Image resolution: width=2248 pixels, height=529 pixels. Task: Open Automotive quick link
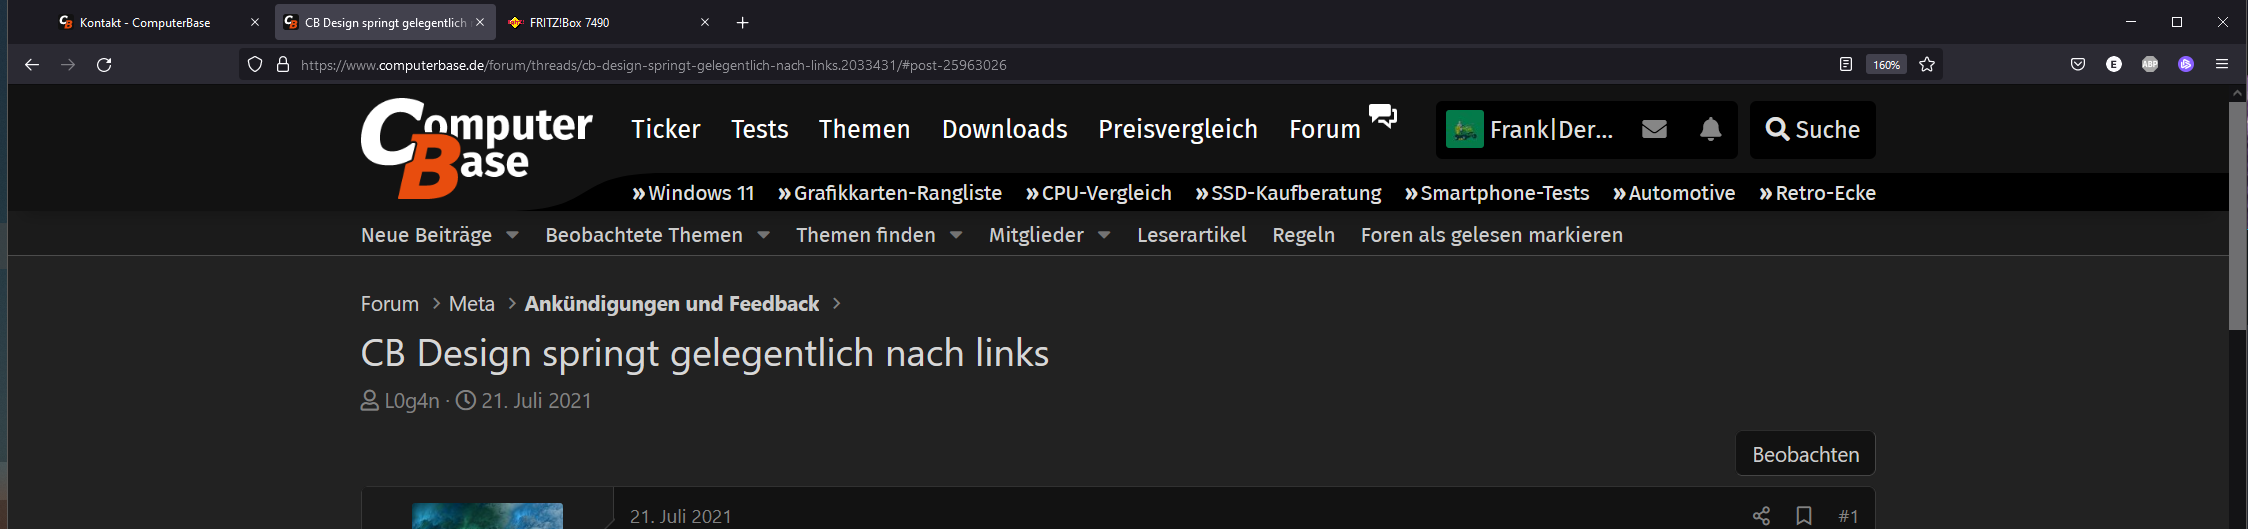point(1674,193)
